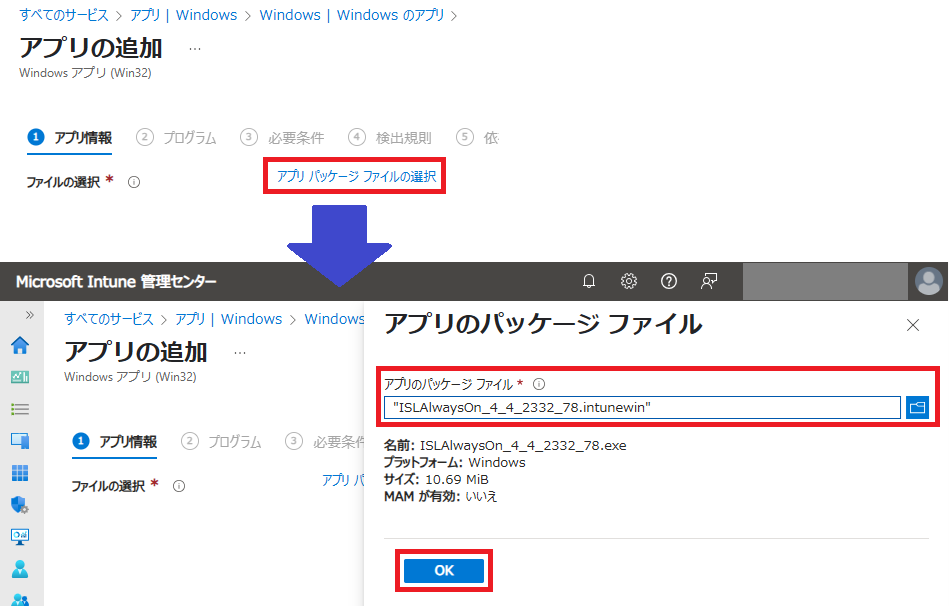Click the package file name input field
The image size is (950, 610).
(x=642, y=407)
